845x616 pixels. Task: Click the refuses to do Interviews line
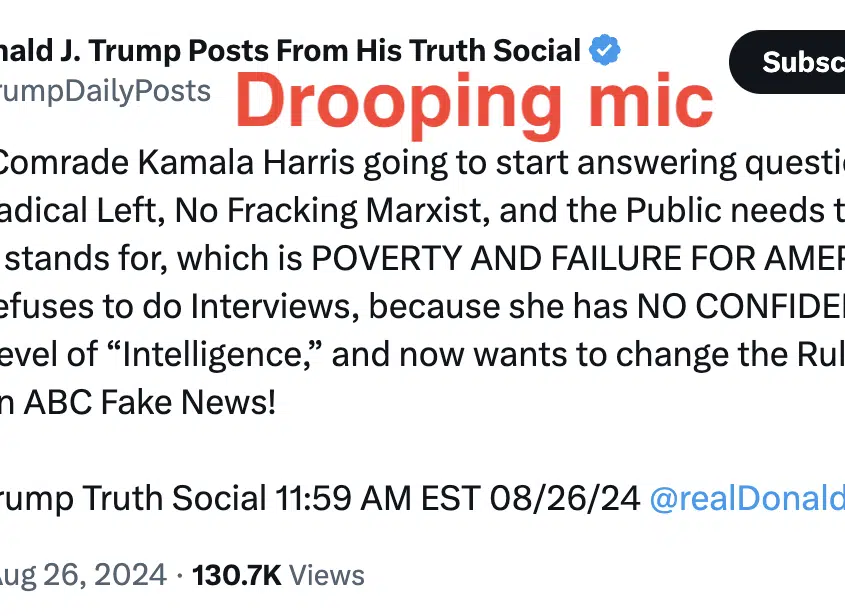point(422,307)
